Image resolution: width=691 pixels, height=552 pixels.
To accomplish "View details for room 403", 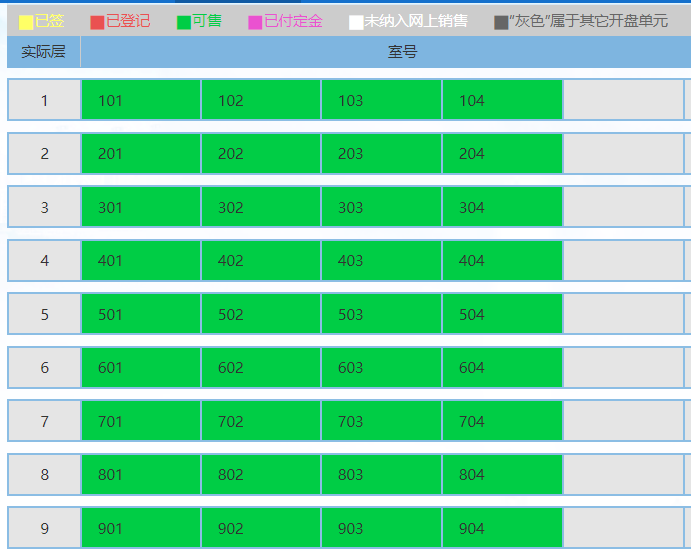I will (x=382, y=260).
